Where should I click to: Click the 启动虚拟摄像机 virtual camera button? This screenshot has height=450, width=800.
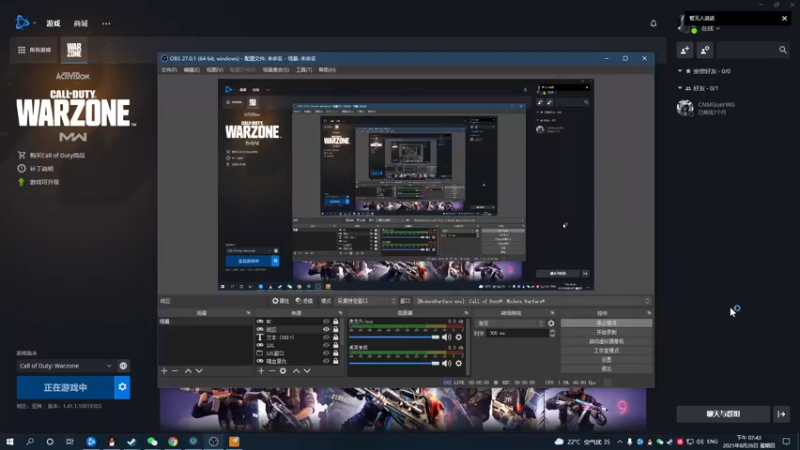coord(606,341)
